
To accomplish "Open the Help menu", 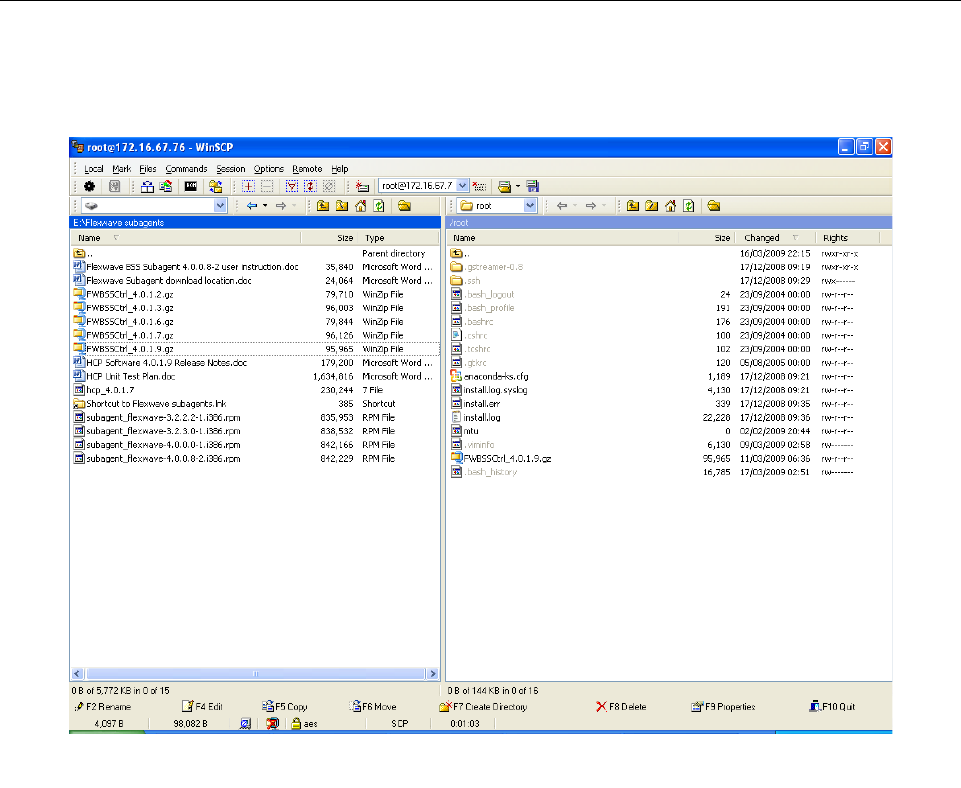I will coord(340,169).
